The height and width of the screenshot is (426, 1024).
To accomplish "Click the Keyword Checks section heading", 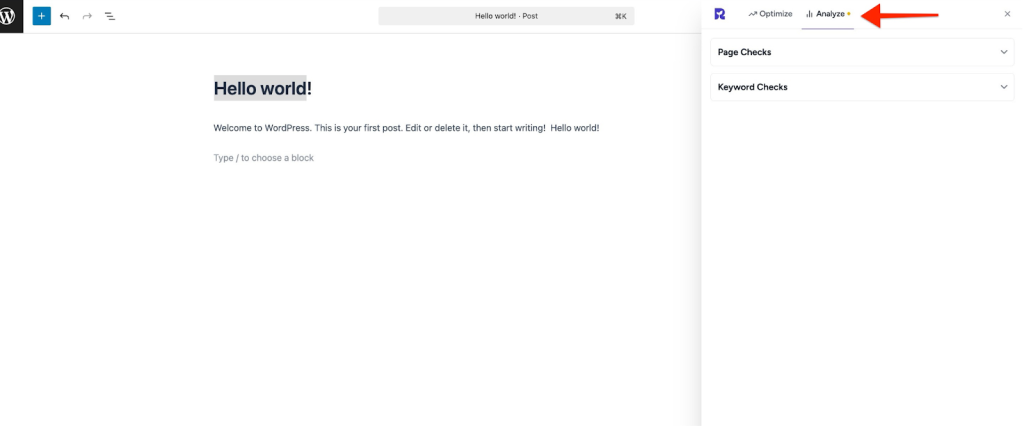I will point(752,87).
